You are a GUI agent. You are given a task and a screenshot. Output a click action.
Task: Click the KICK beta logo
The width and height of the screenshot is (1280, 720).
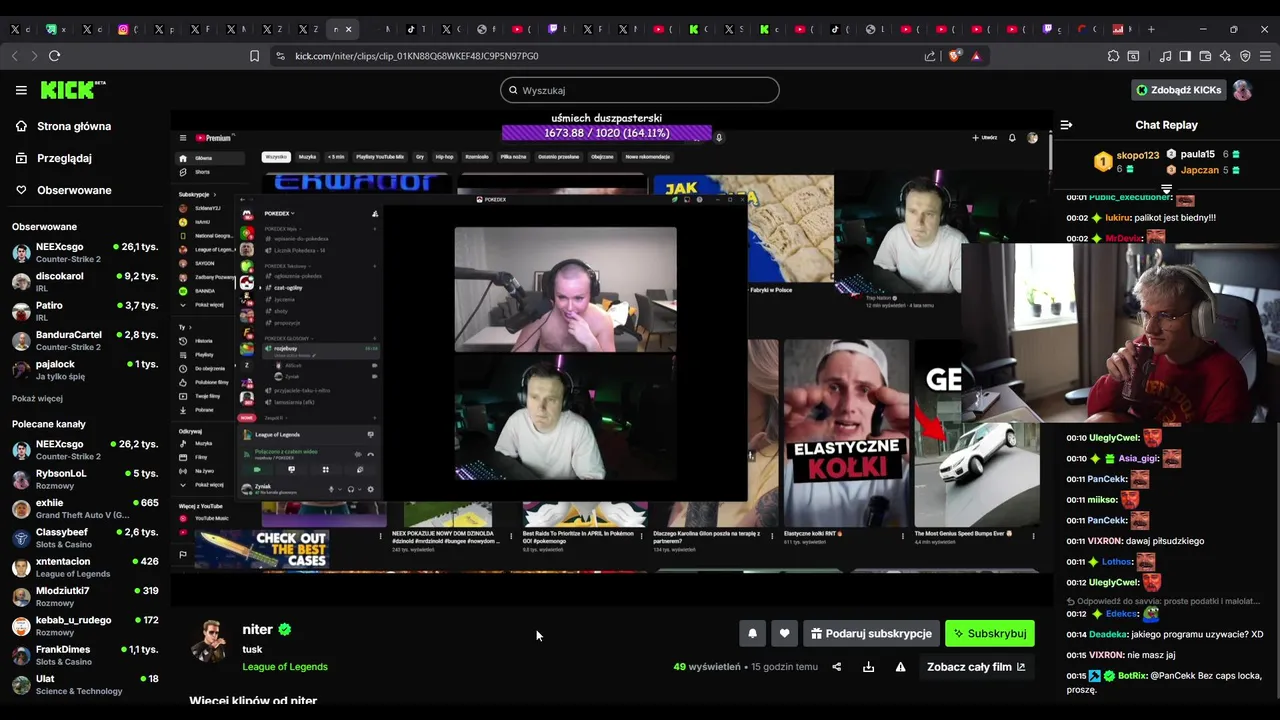point(73,90)
